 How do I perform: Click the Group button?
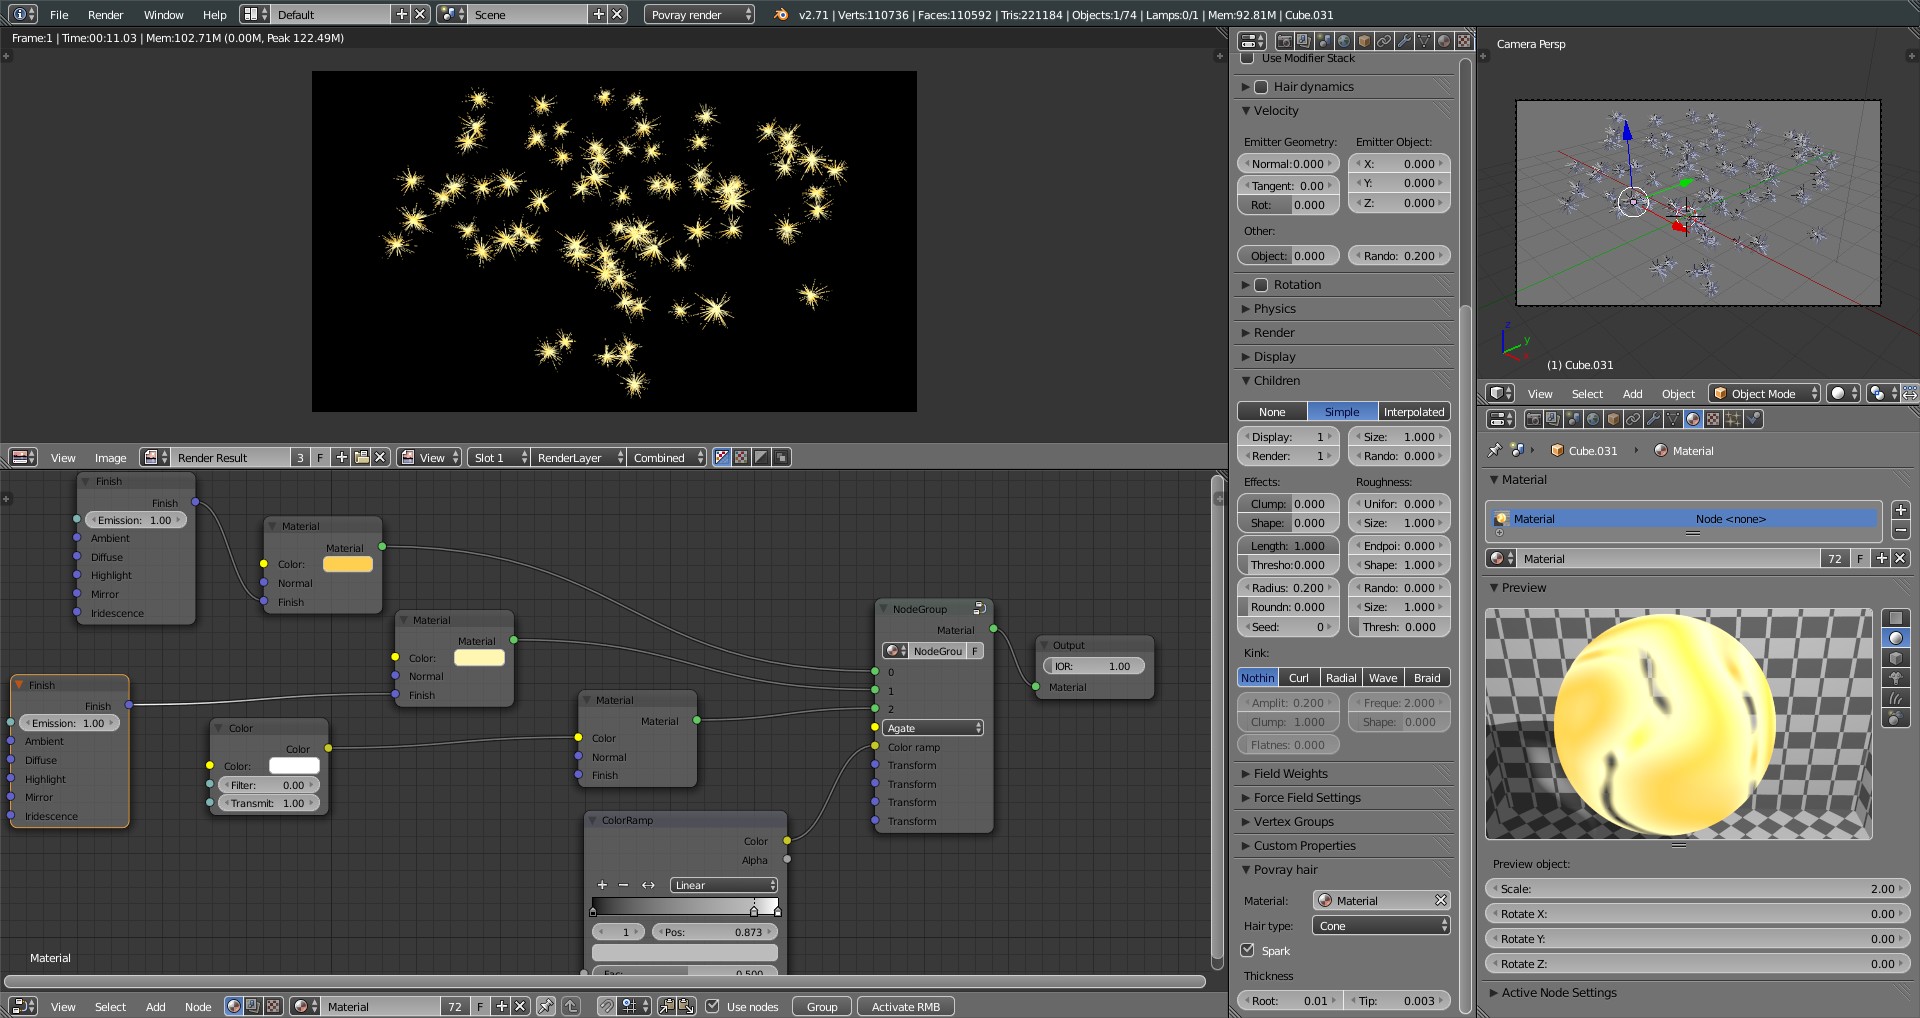[x=821, y=1006]
